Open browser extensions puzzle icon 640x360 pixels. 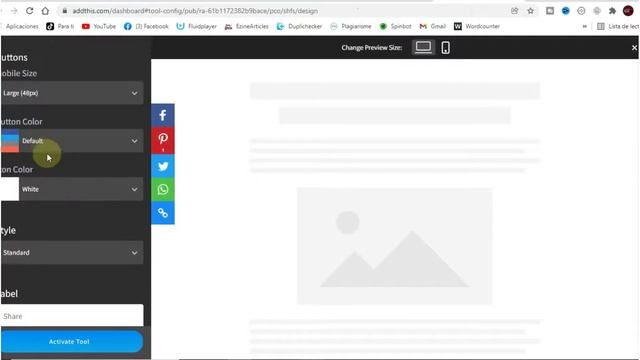pyautogui.click(x=612, y=11)
